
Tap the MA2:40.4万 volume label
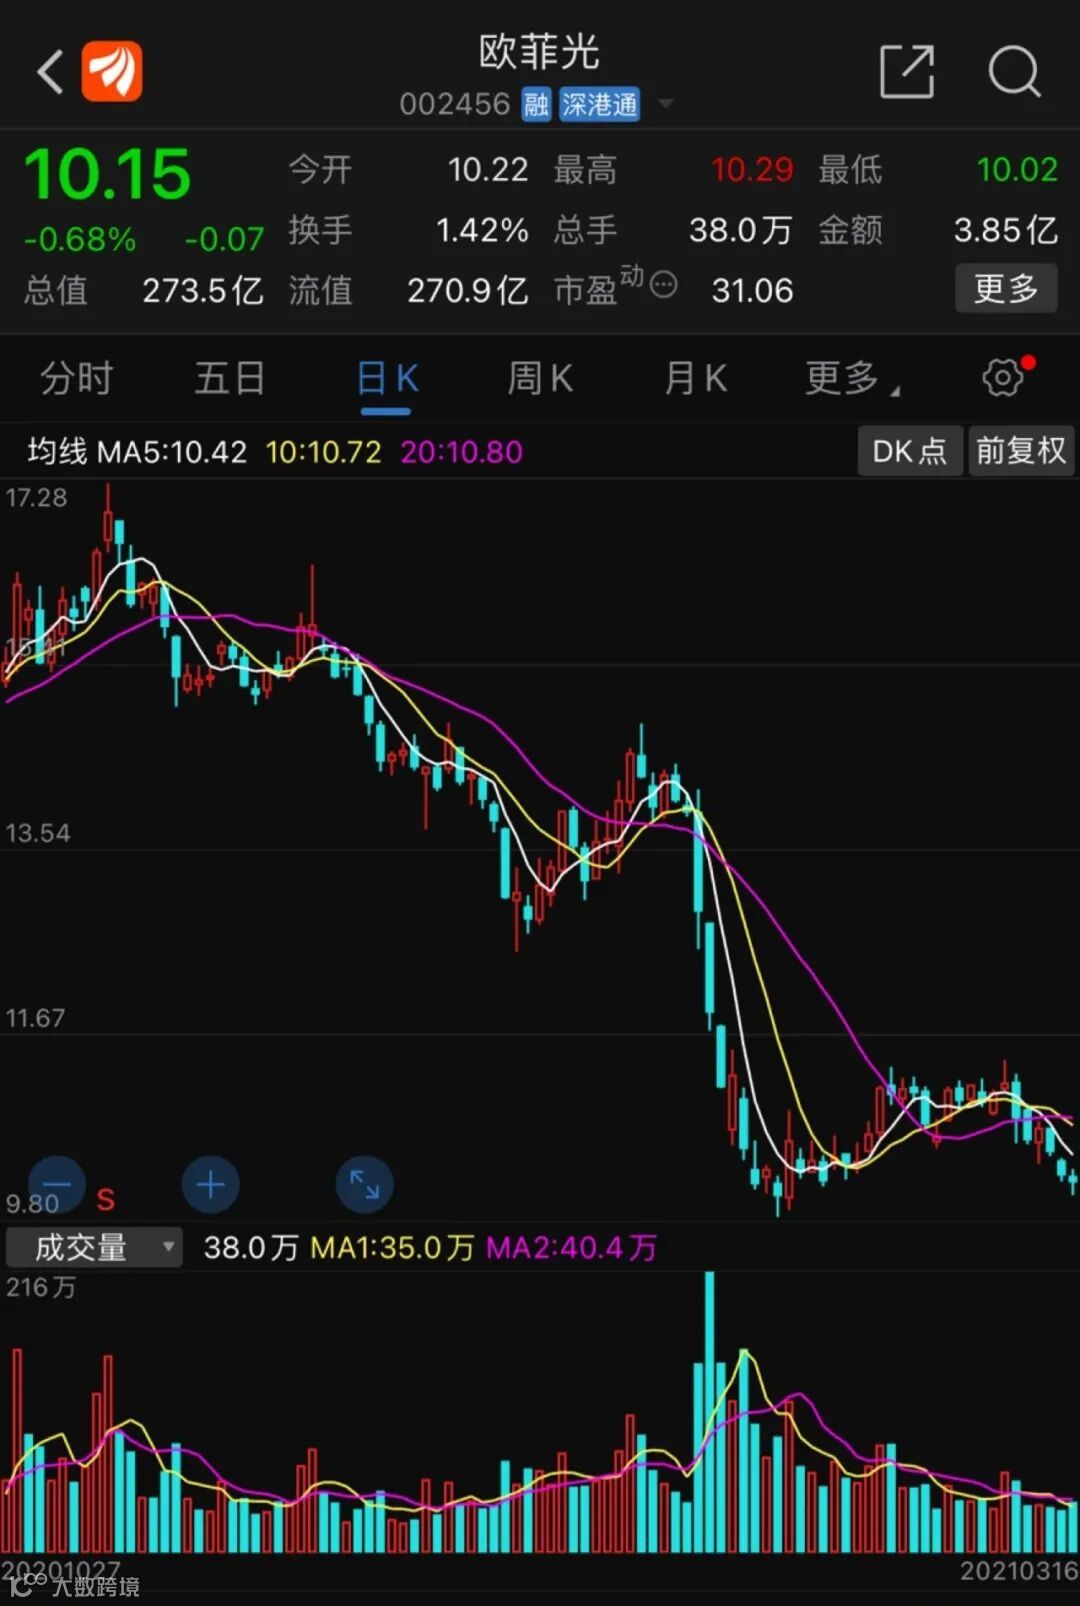(x=571, y=1247)
